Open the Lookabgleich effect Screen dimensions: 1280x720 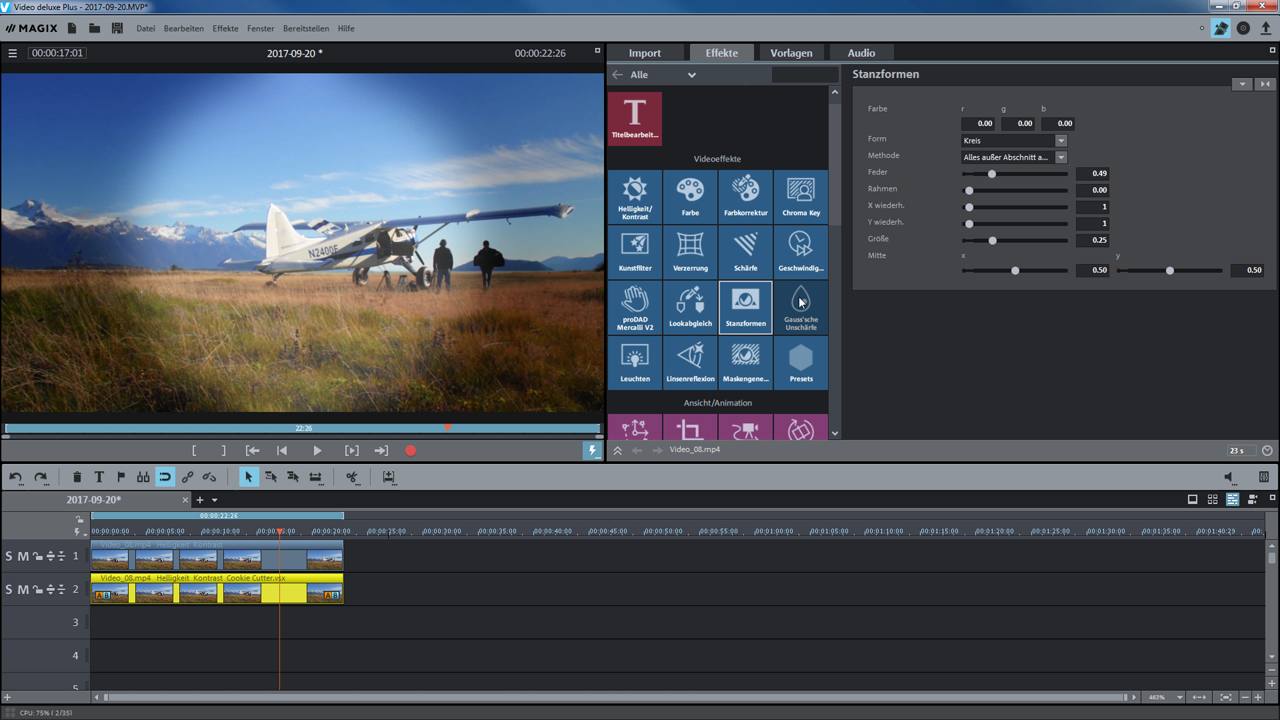(690, 308)
